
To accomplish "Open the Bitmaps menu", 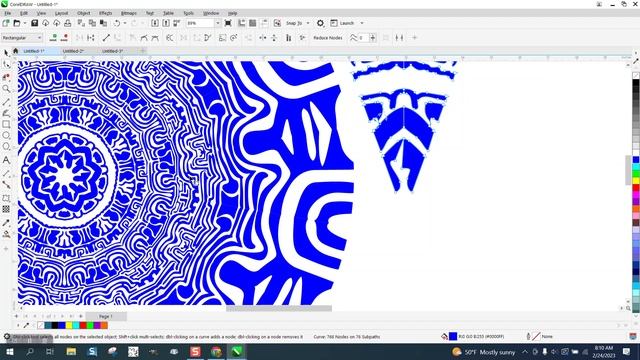I will pos(129,13).
